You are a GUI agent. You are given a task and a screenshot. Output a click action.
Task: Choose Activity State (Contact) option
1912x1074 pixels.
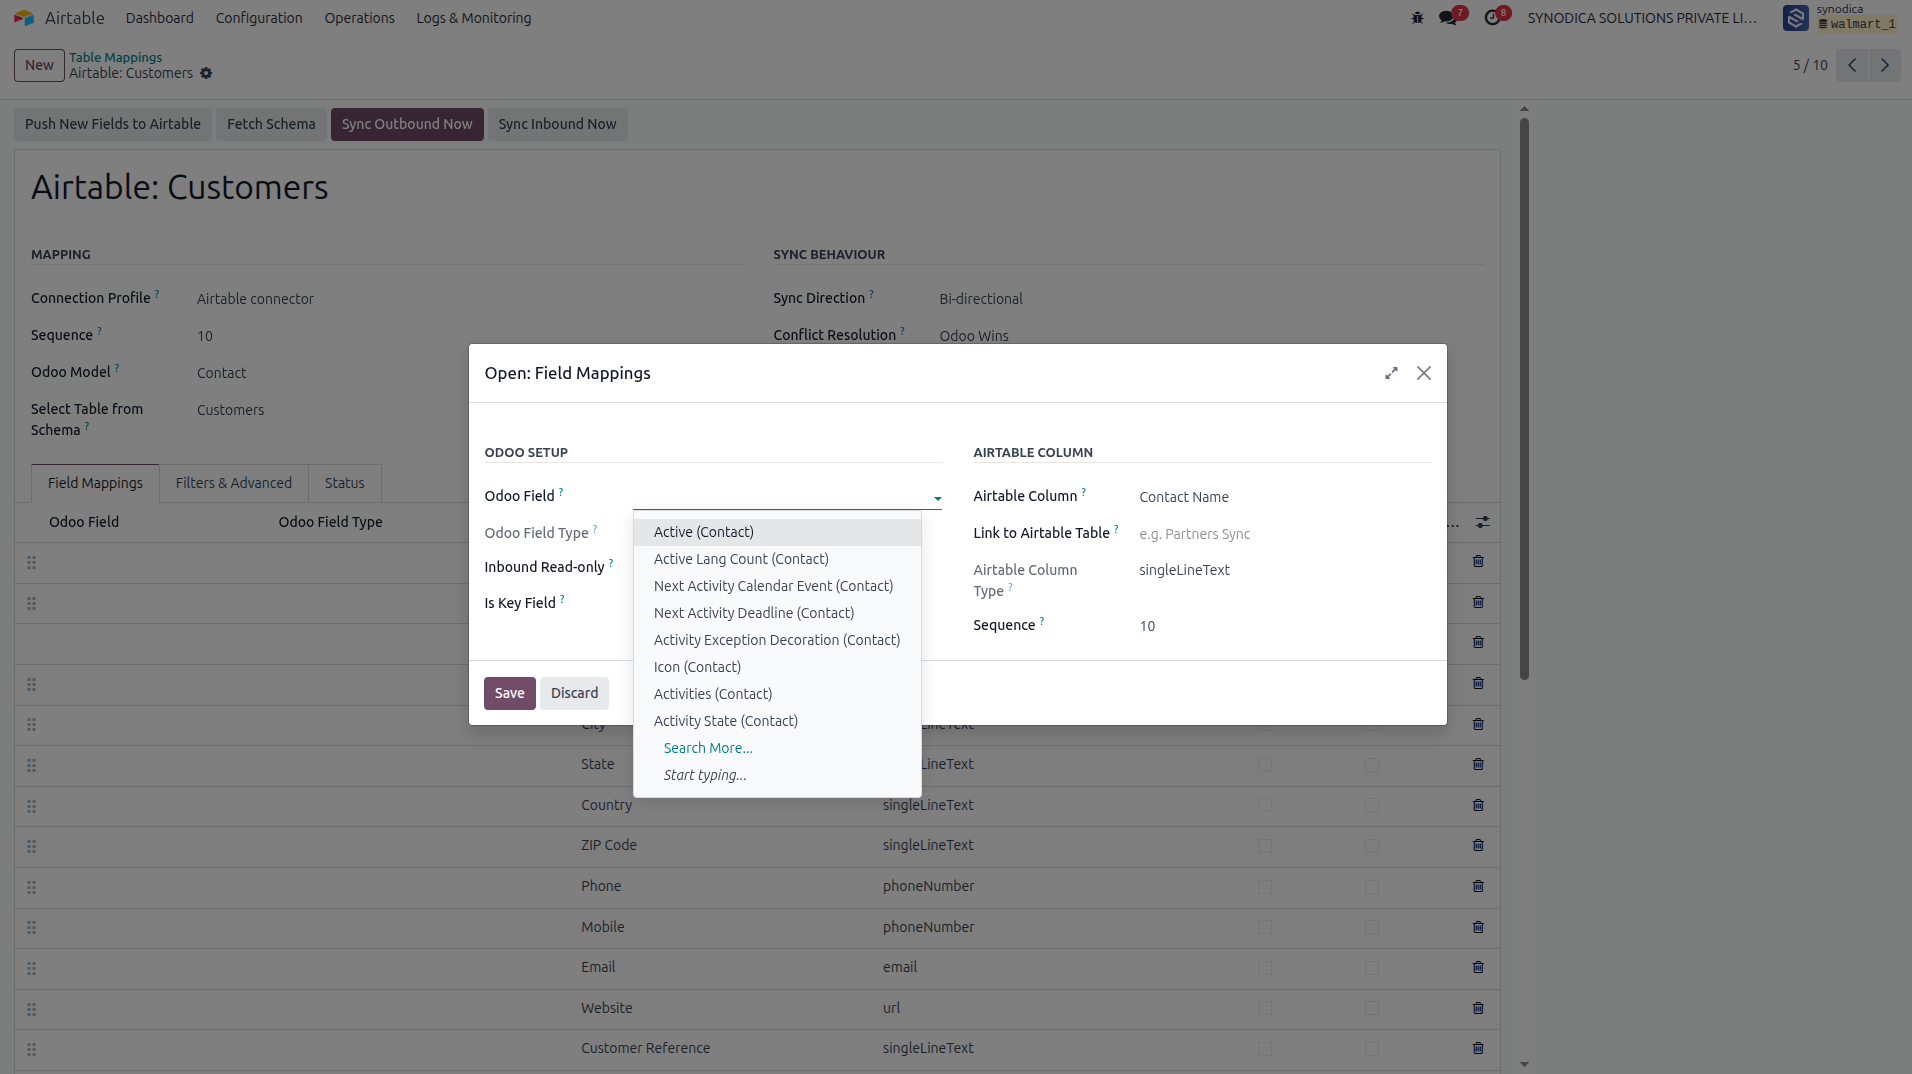pos(726,721)
